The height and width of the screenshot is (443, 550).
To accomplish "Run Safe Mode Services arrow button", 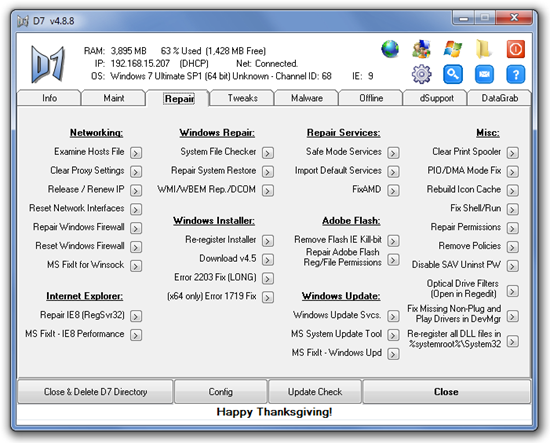I will click(x=393, y=153).
